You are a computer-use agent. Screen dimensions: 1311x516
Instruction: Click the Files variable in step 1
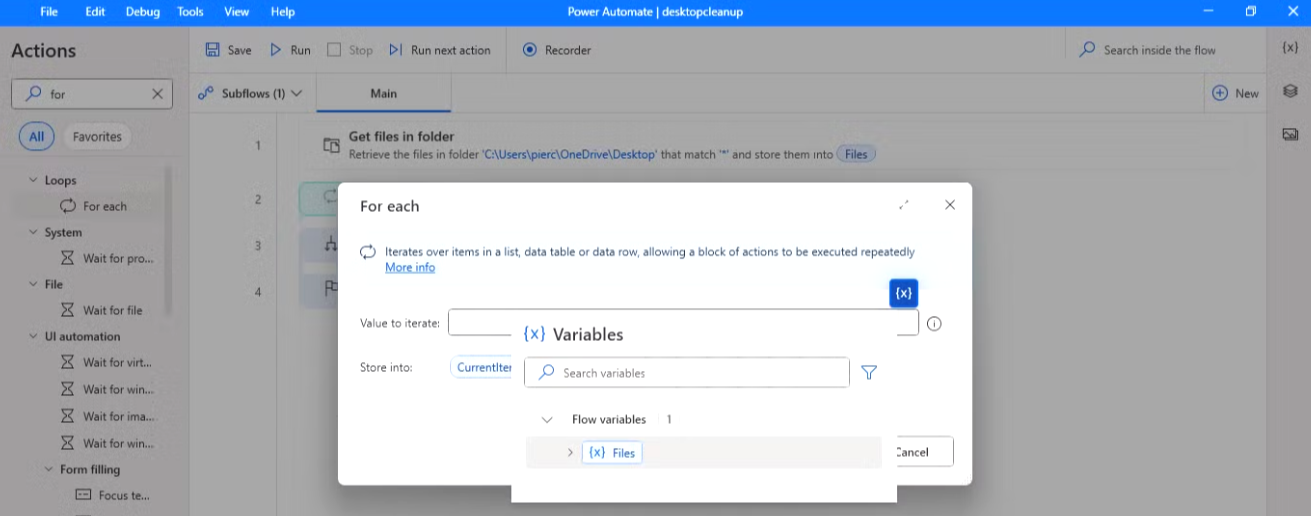856,154
